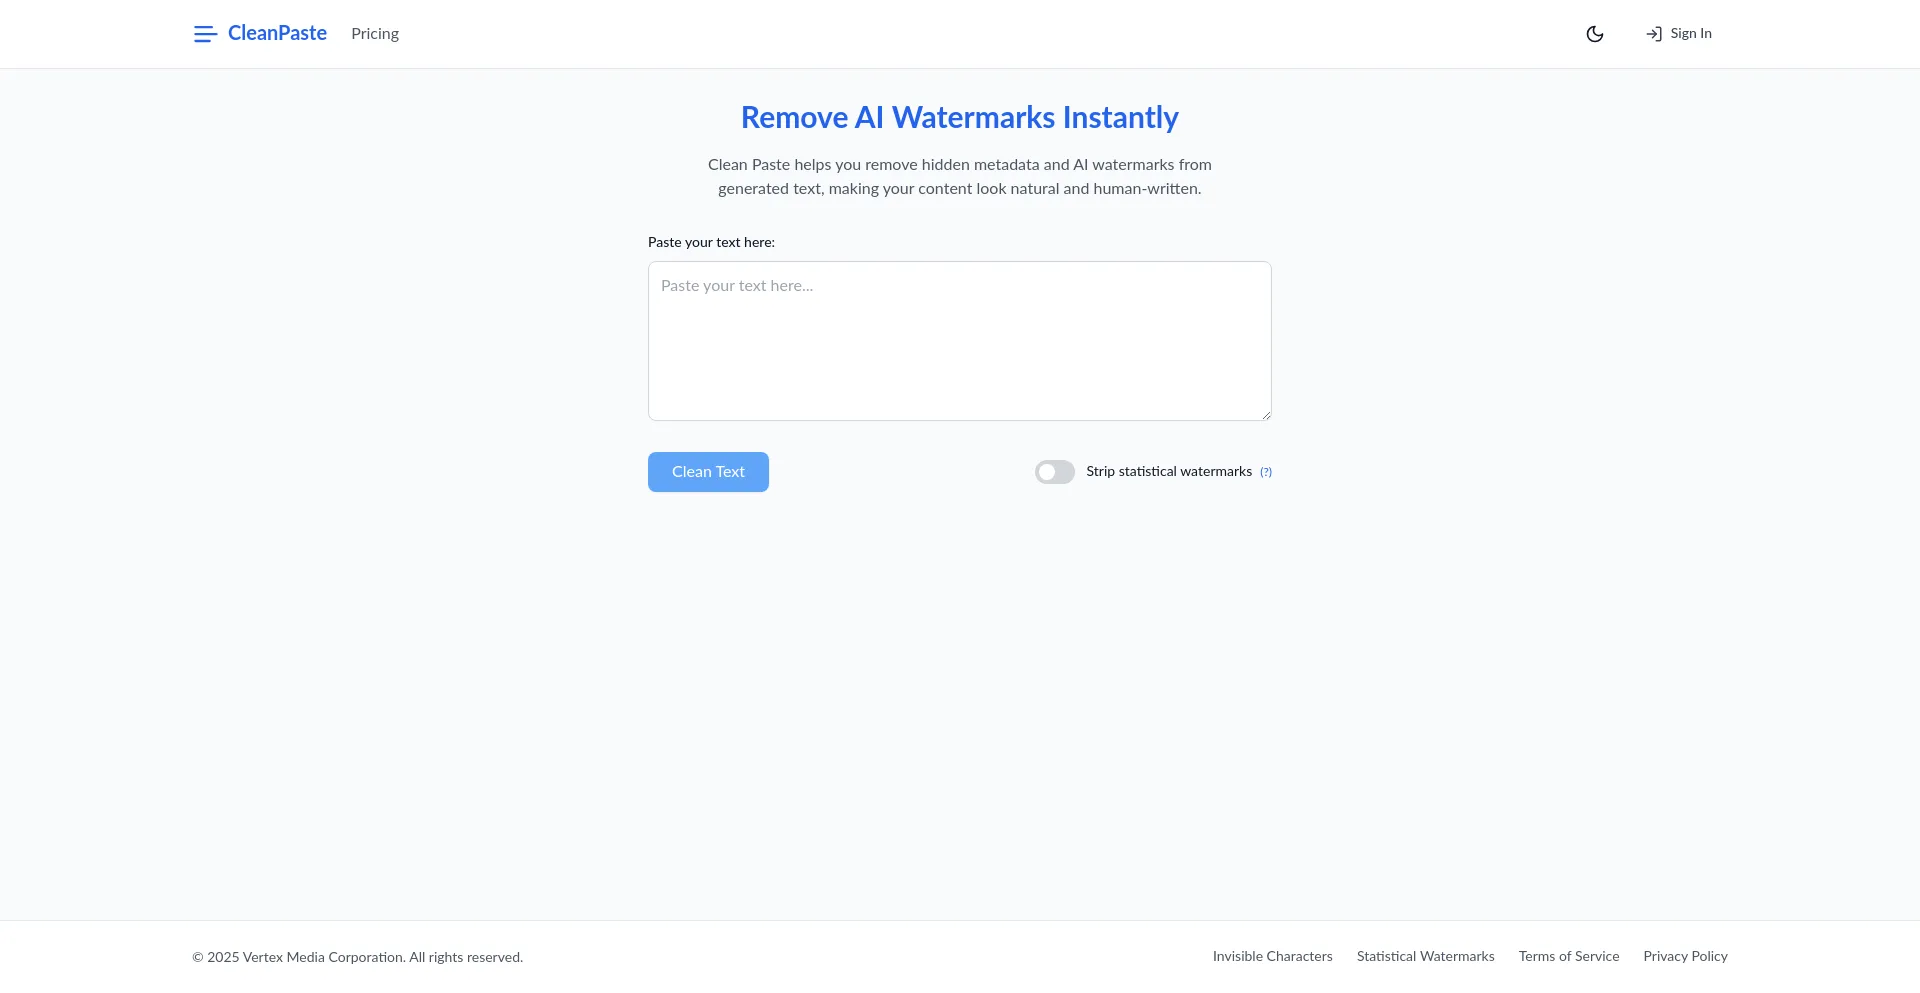This screenshot has height=993, width=1920.
Task: Open the Statistical Watermarks footer link
Action: click(x=1425, y=957)
